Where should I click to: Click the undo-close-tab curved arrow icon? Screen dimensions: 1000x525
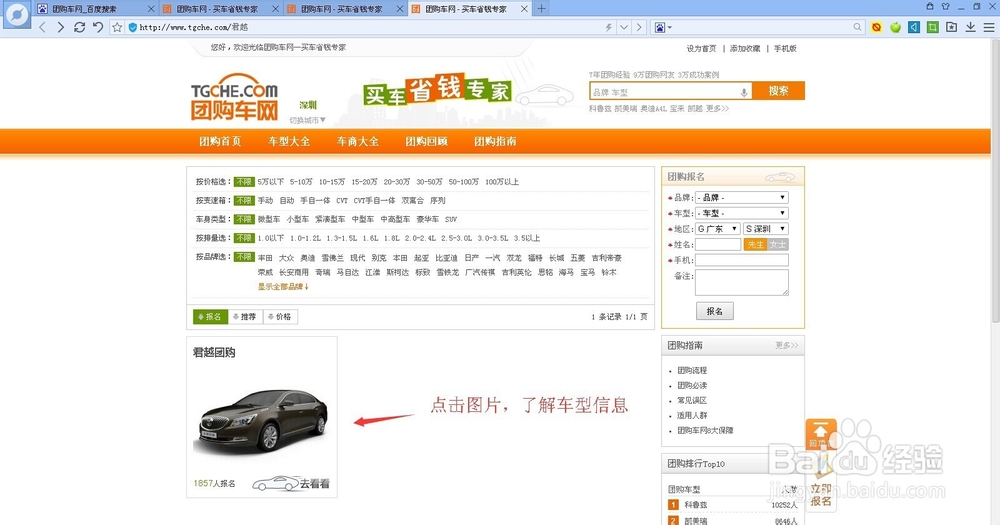(x=98, y=27)
